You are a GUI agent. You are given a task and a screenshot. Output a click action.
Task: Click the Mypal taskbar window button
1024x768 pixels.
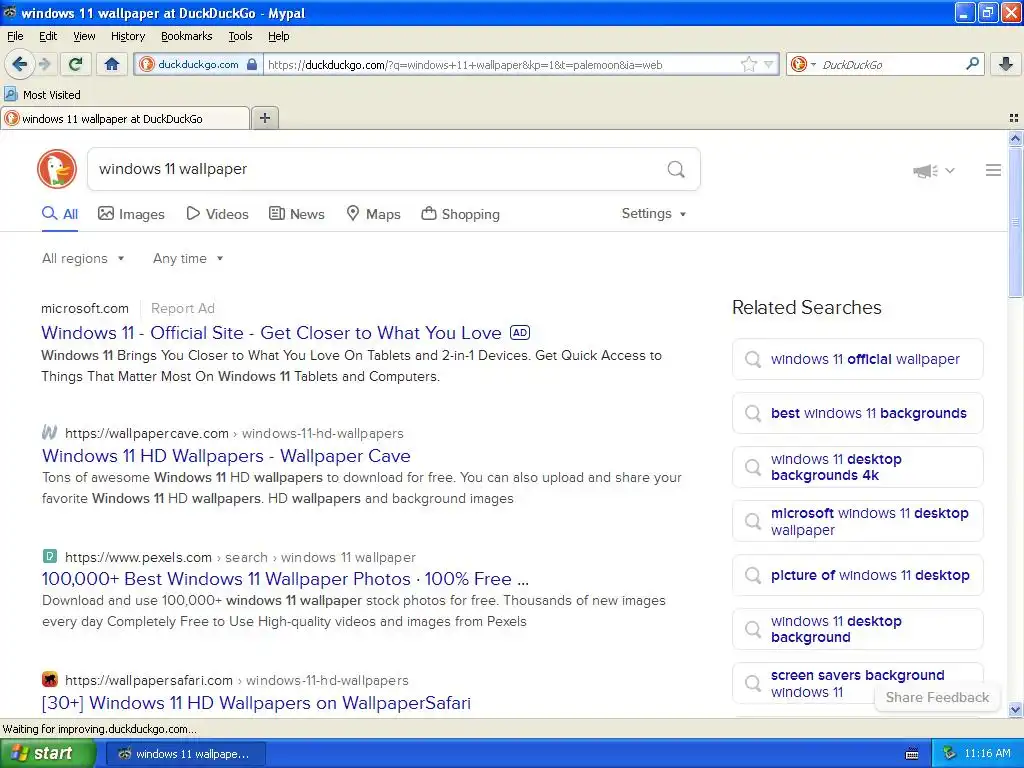click(x=186, y=754)
